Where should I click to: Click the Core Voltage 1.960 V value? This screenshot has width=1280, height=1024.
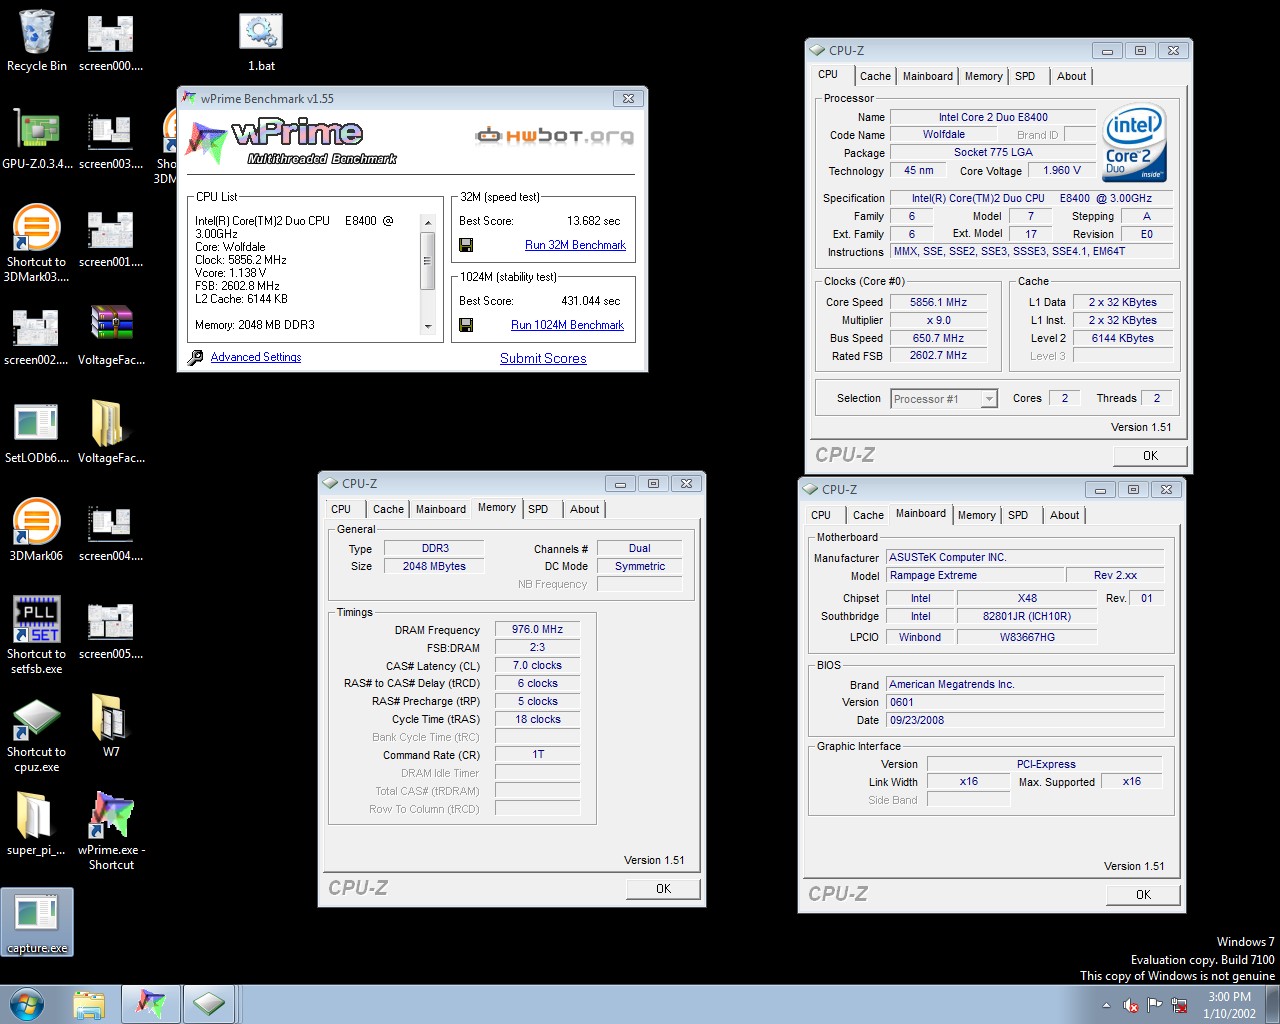pyautogui.click(x=1062, y=171)
